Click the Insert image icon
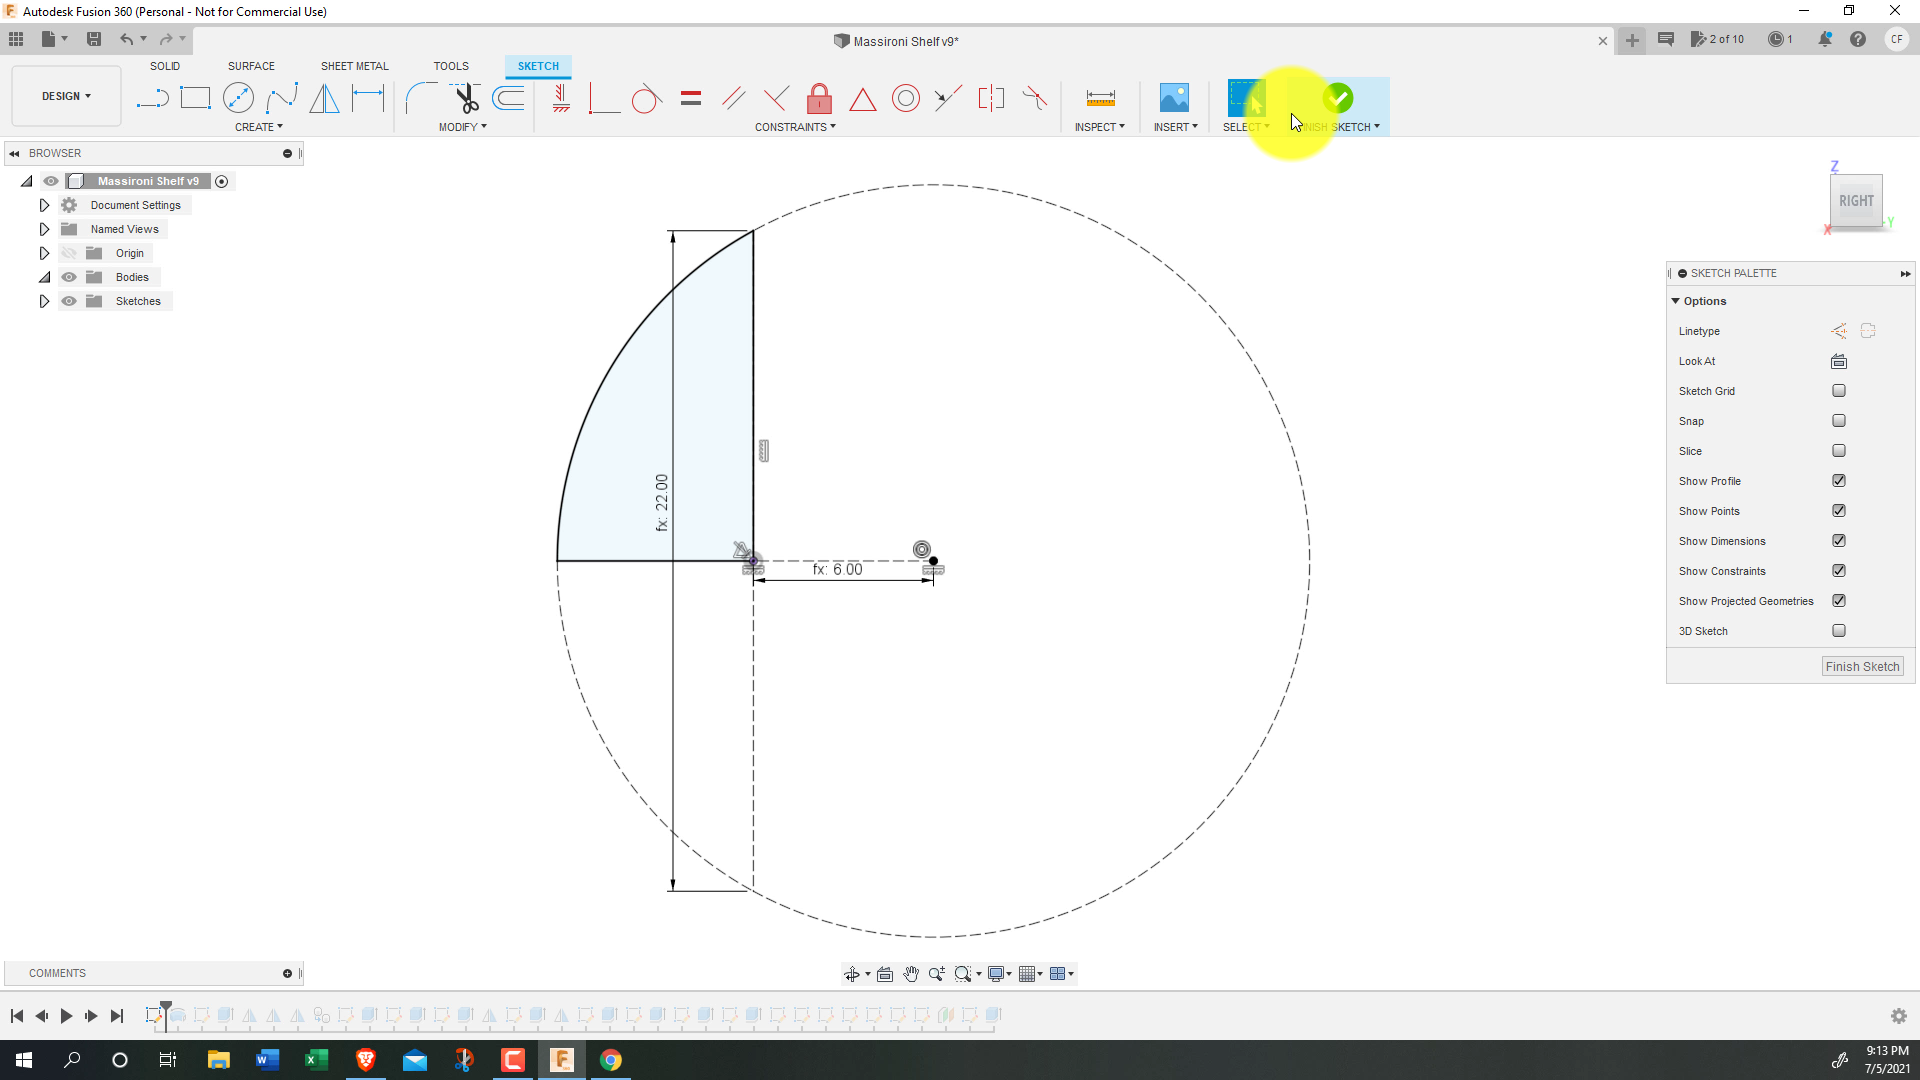This screenshot has width=1920, height=1080. tap(1174, 98)
